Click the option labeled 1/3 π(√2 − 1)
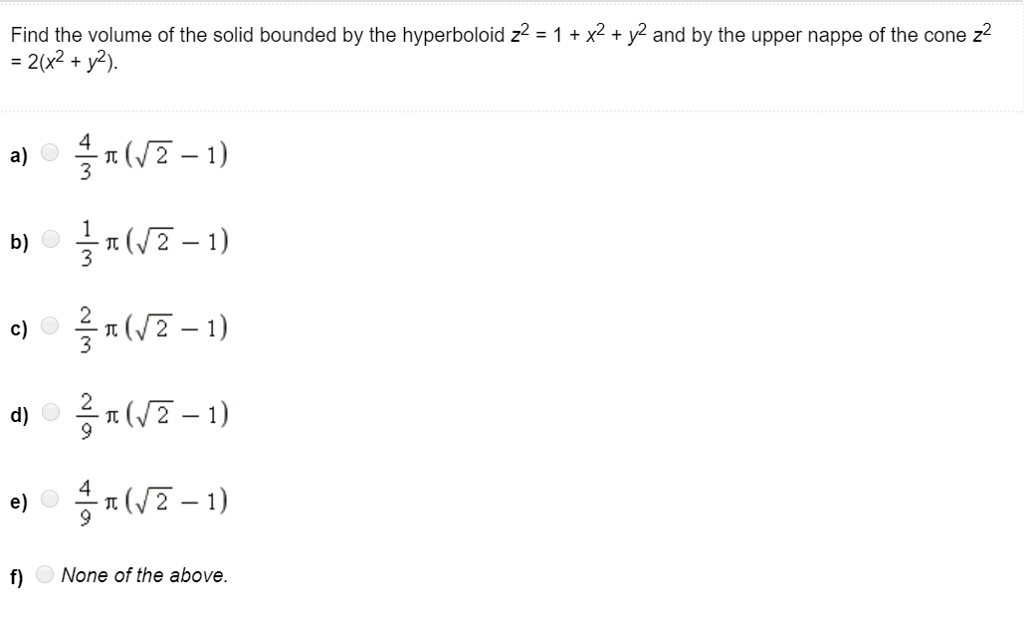 coord(148,240)
